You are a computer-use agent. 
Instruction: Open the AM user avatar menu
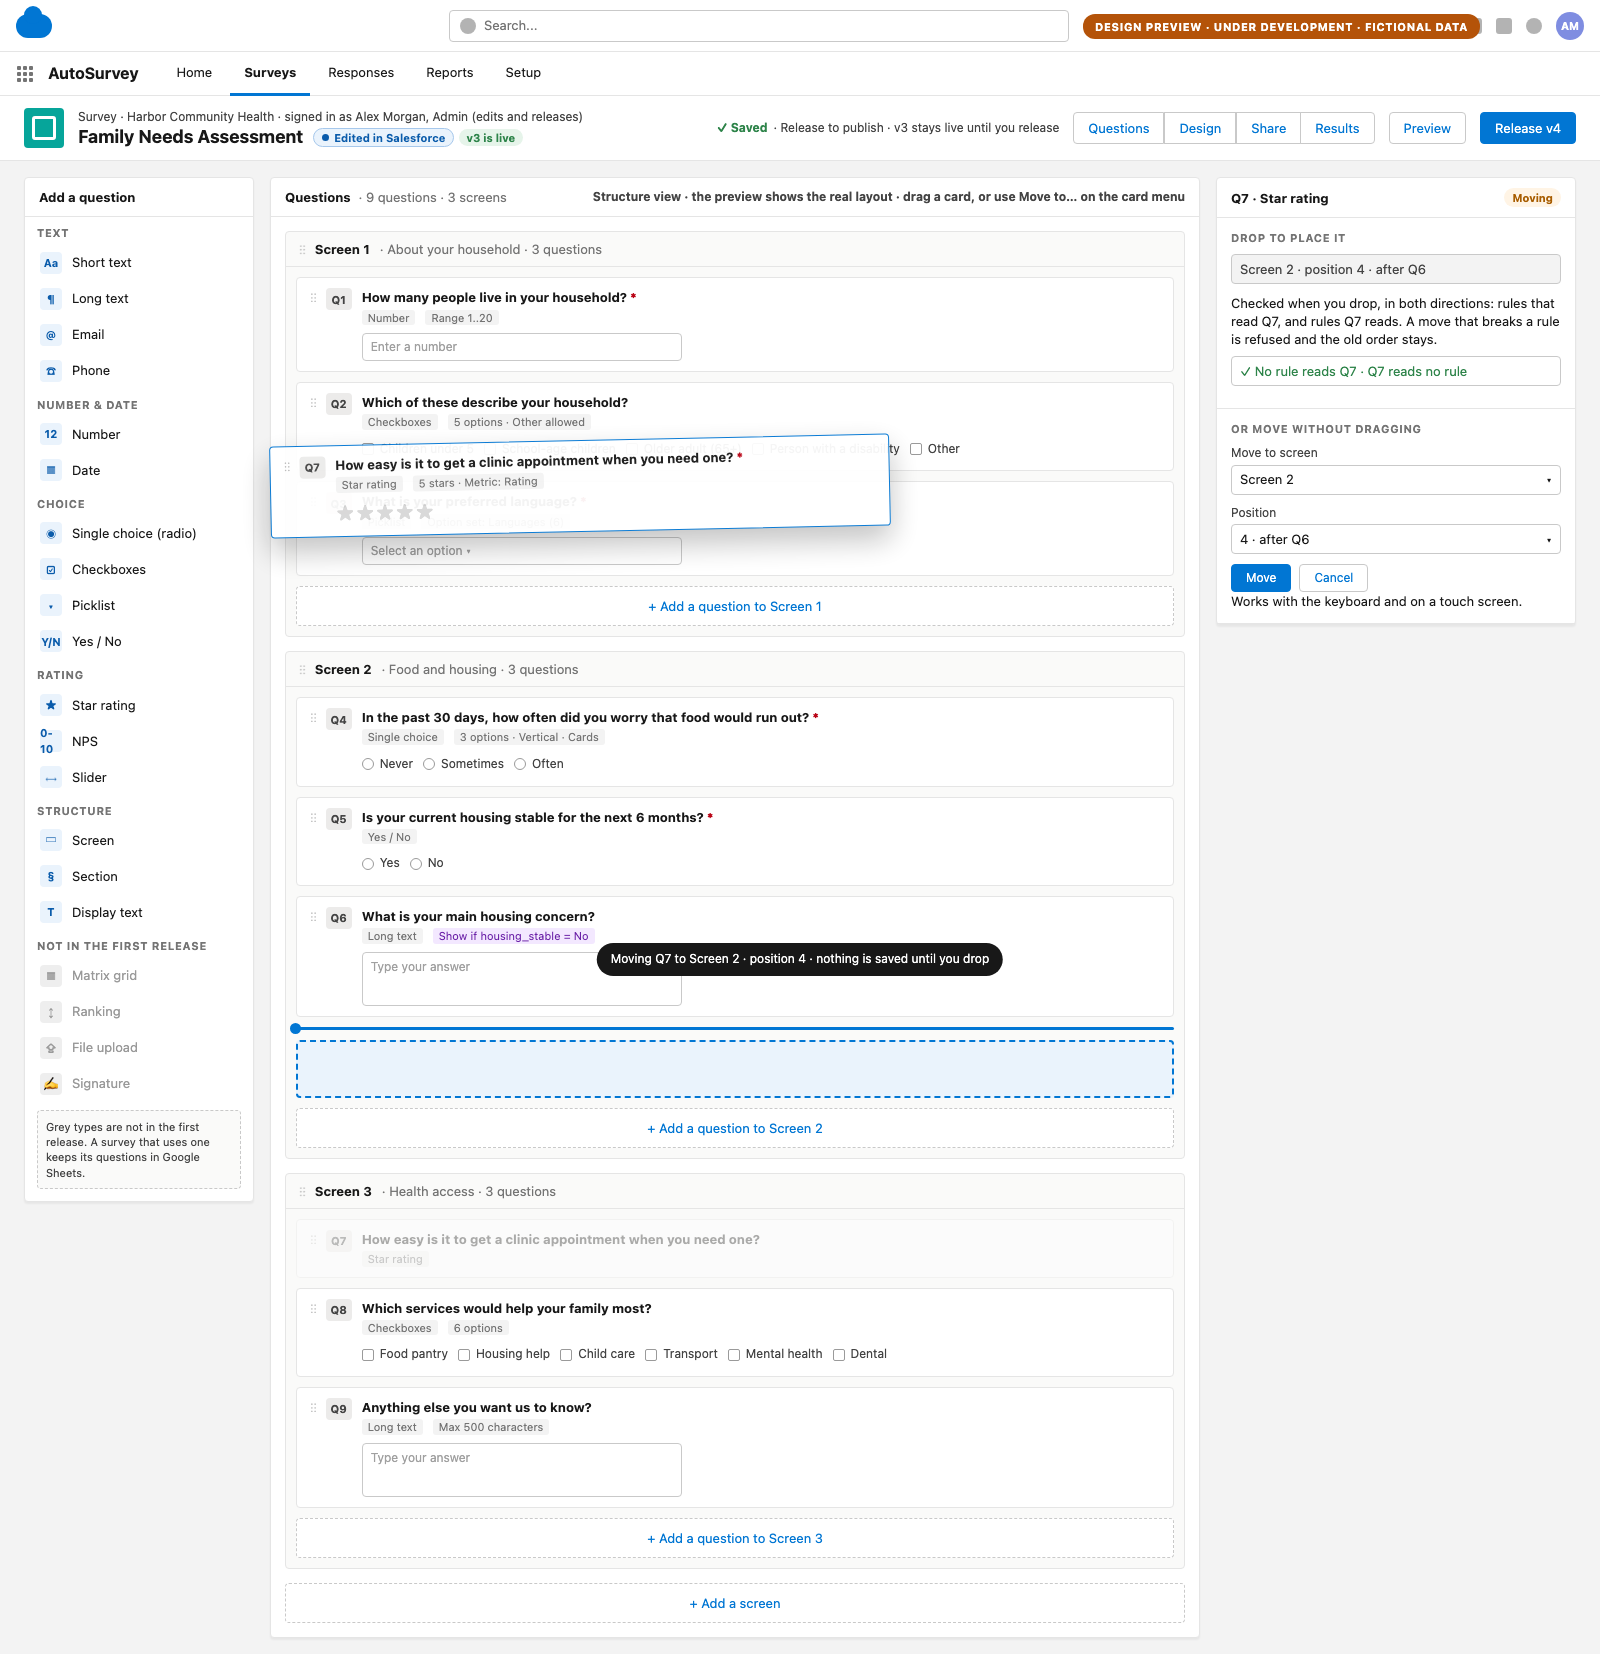tap(1570, 26)
